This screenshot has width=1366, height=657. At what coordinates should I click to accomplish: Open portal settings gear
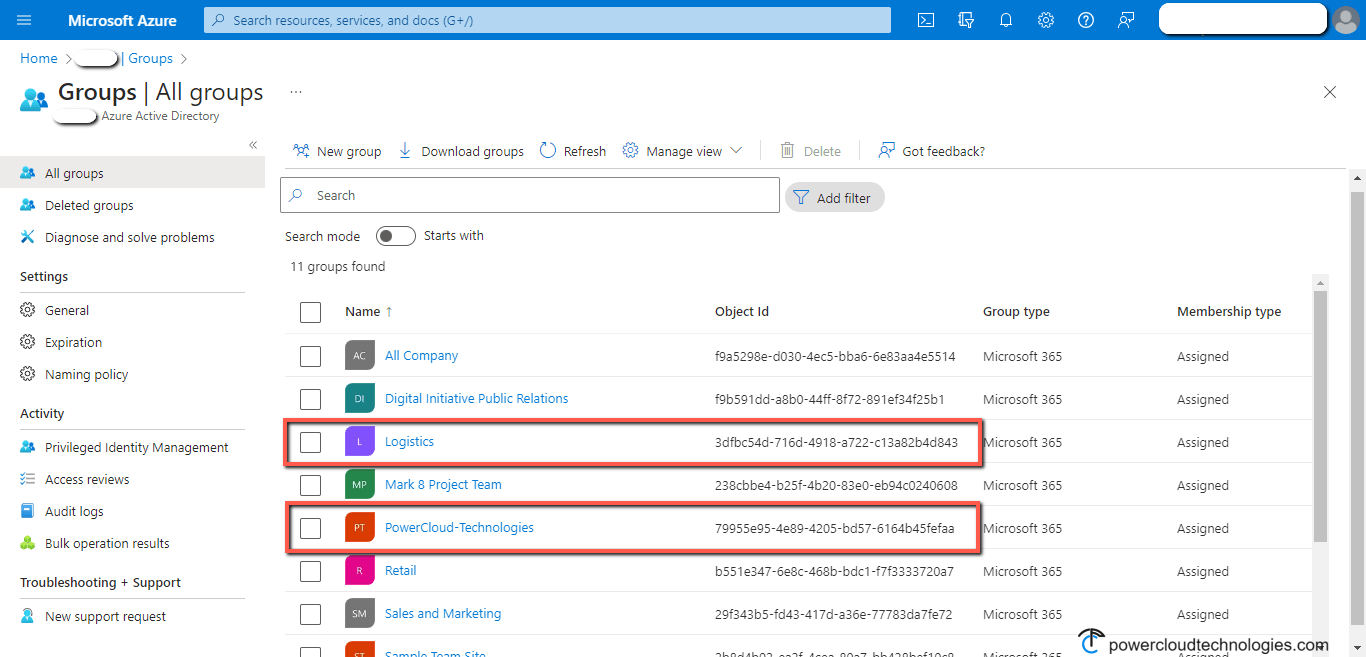click(x=1046, y=20)
